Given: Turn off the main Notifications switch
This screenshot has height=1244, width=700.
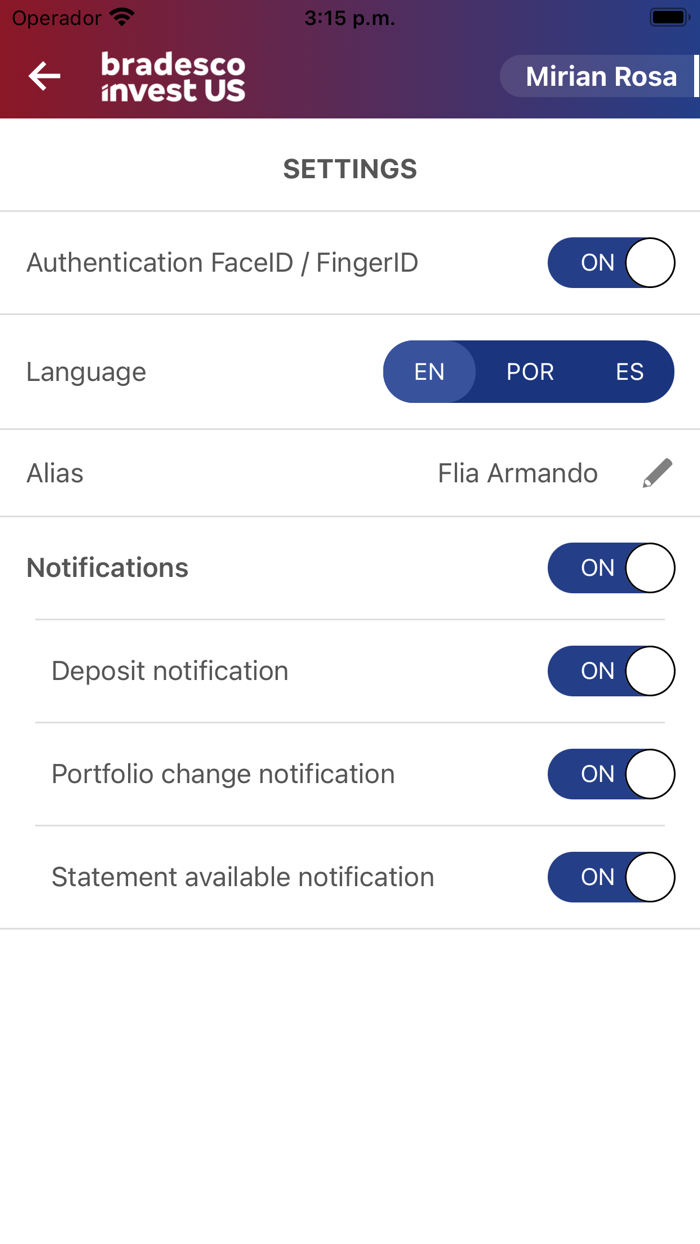Looking at the screenshot, I should (x=611, y=568).
